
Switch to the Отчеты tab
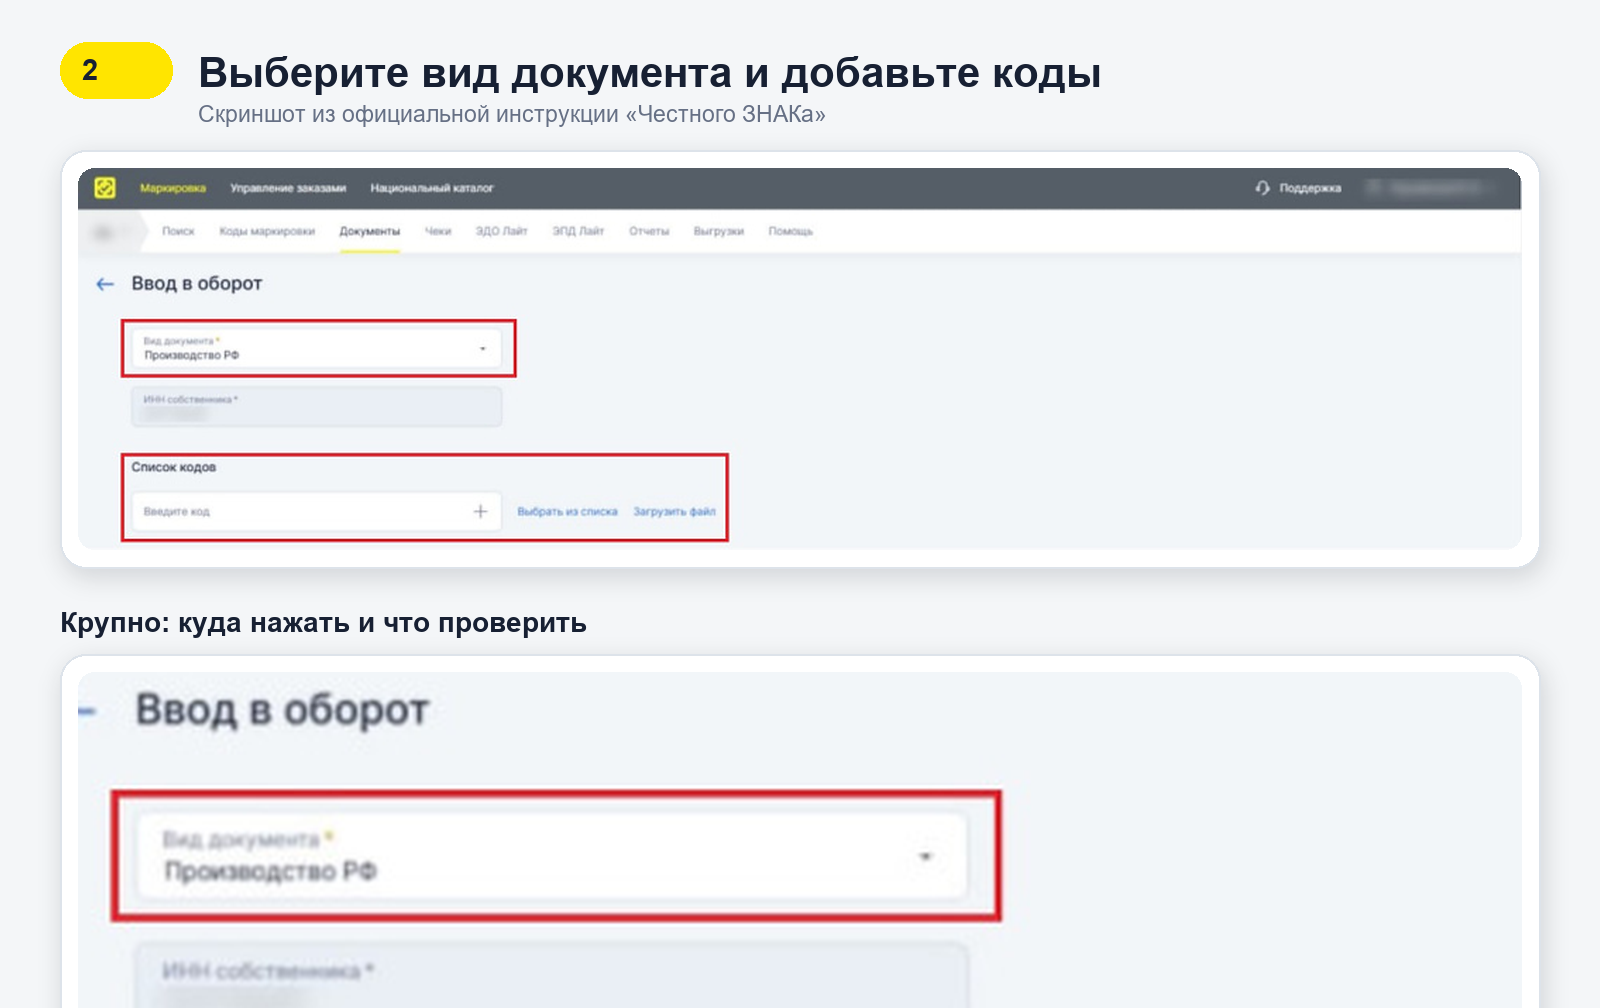click(x=649, y=231)
